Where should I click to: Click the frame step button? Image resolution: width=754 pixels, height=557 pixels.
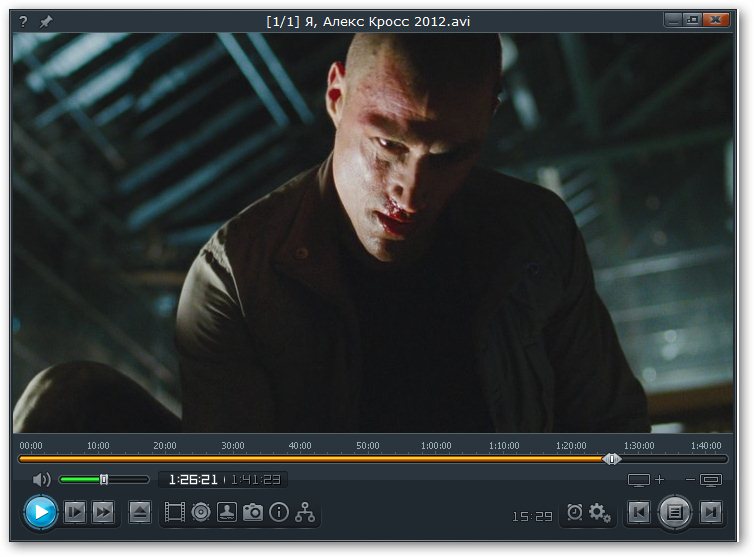point(75,513)
